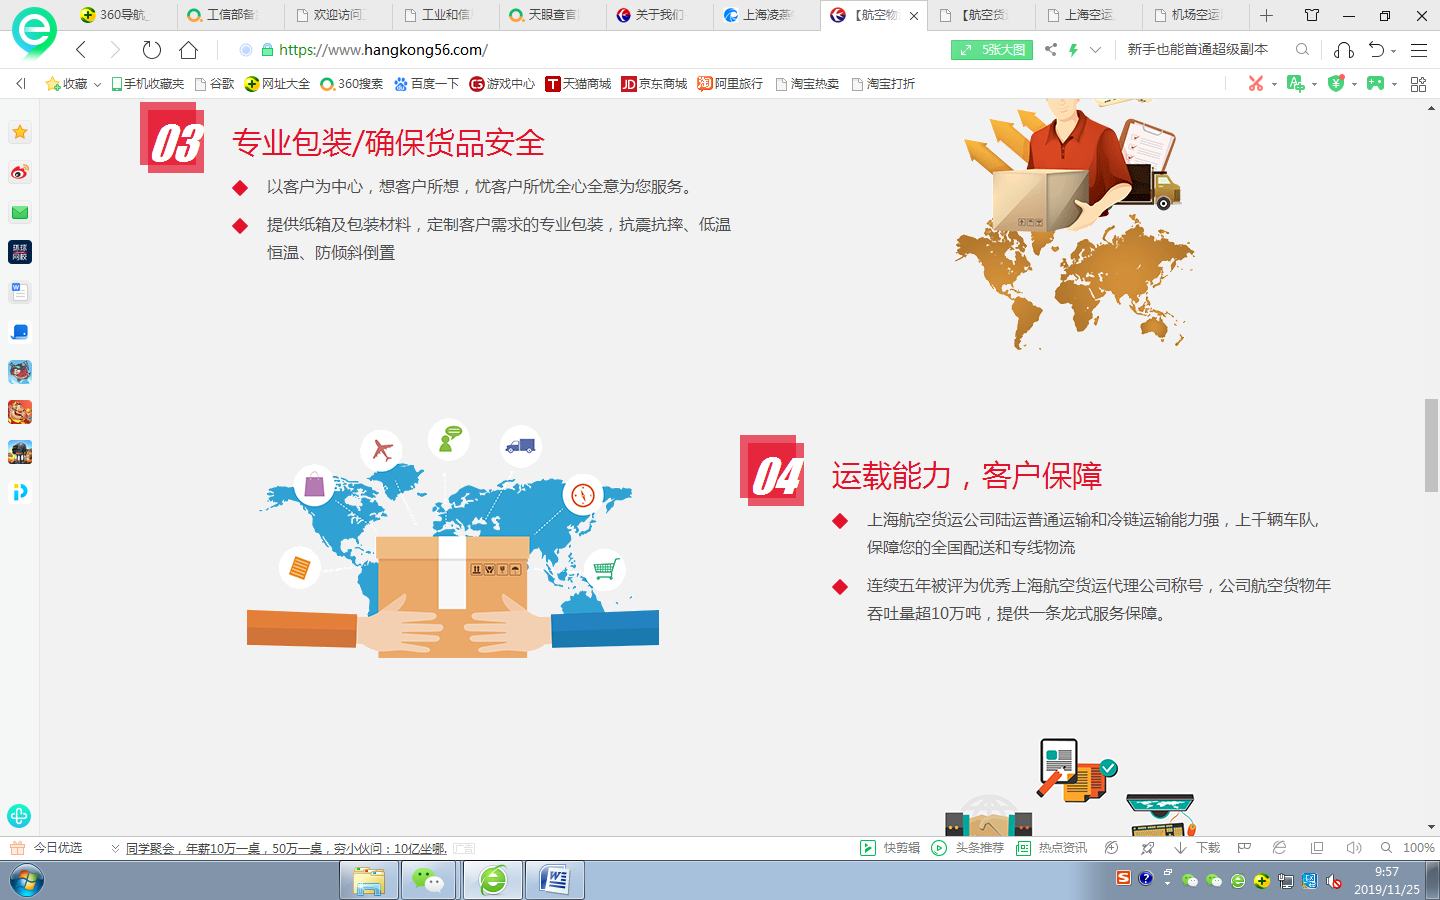Switch to the 工信部备 tab
The height and width of the screenshot is (900, 1440).
pos(230,15)
